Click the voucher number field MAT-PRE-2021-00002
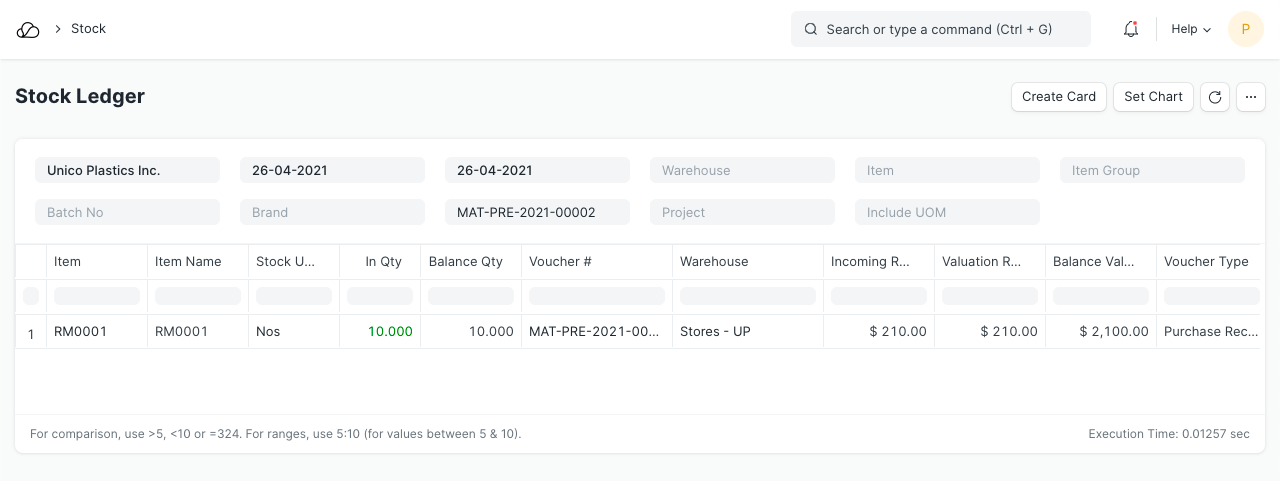 [537, 213]
